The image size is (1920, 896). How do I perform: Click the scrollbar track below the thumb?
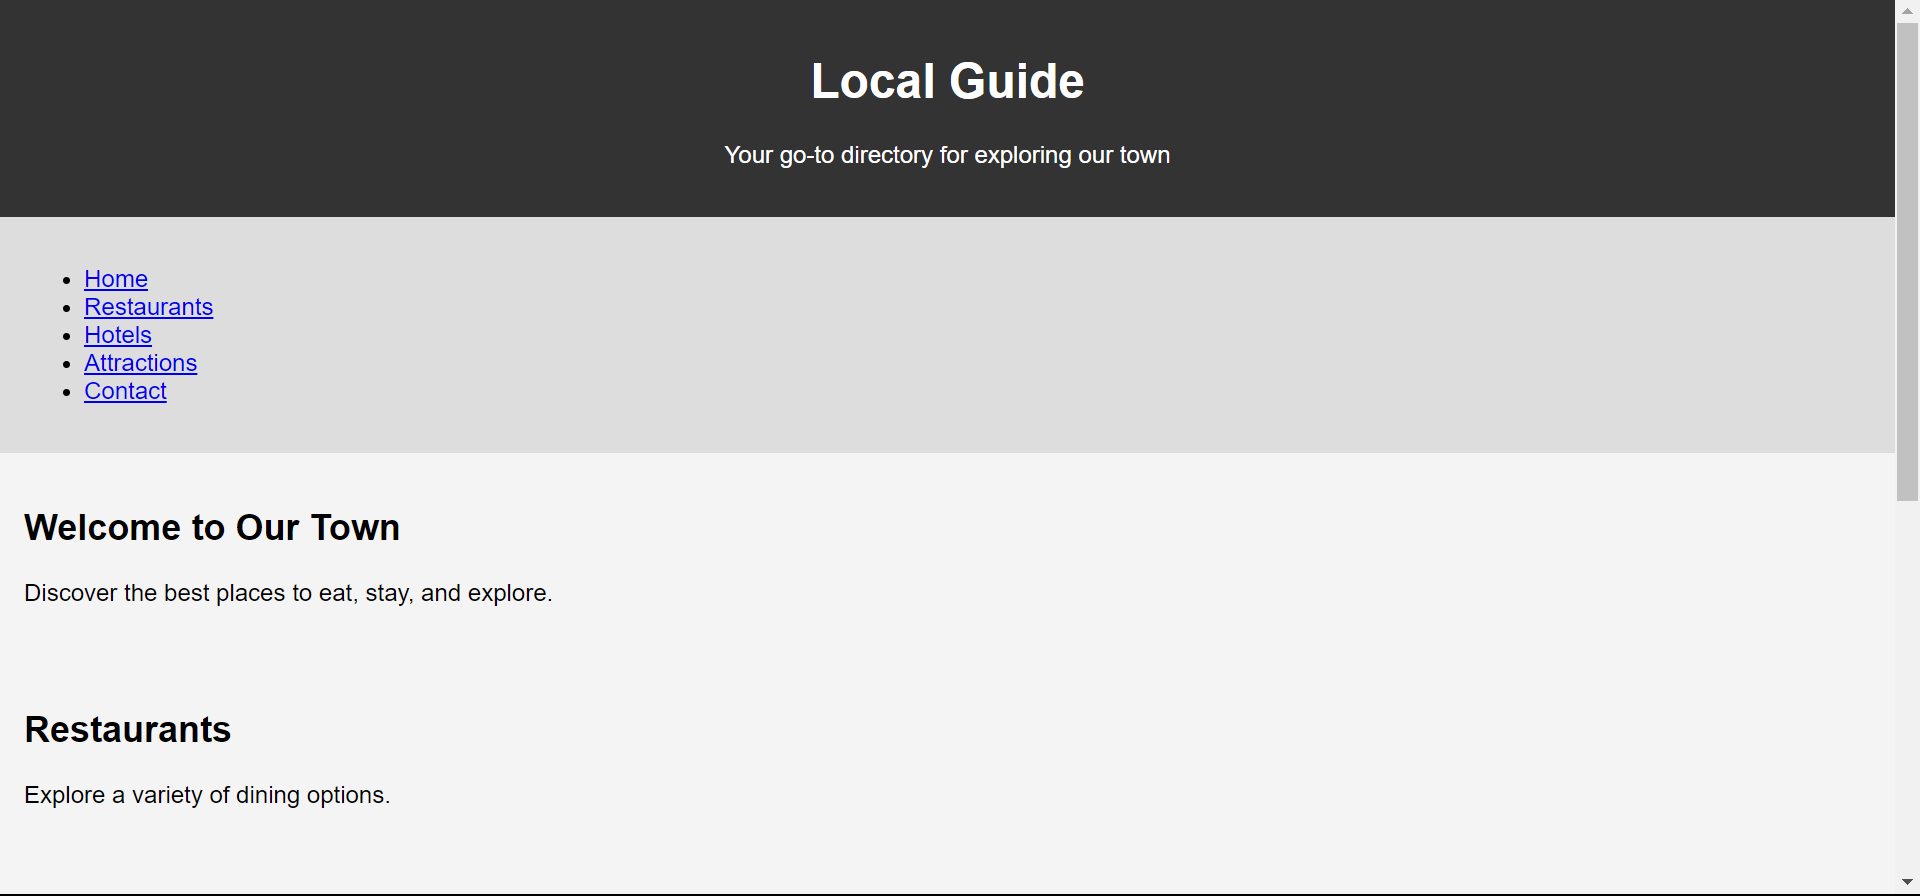pyautogui.click(x=1907, y=690)
